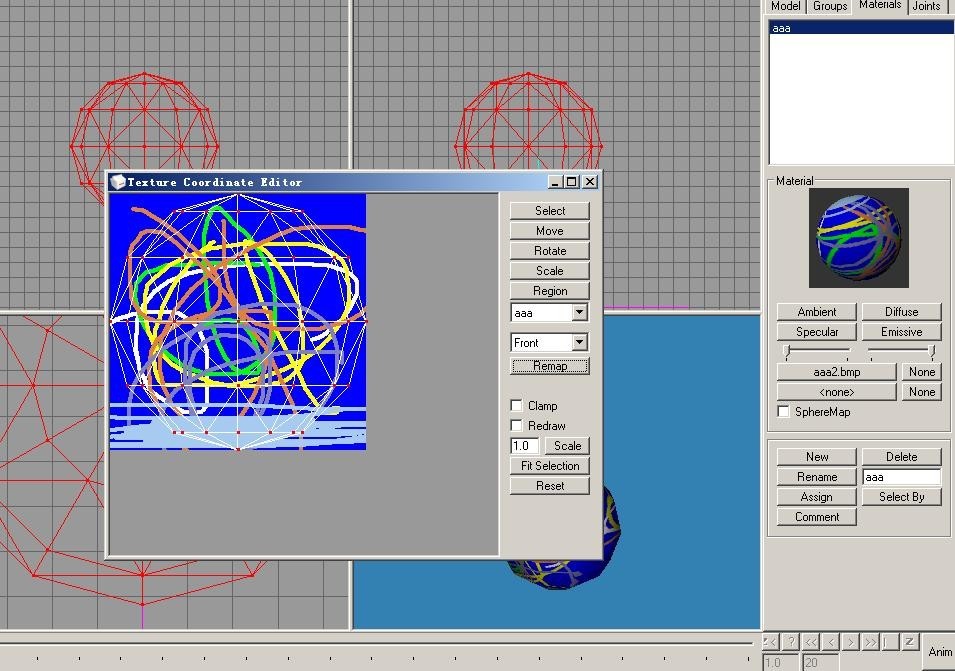The width and height of the screenshot is (955, 671).
Task: Click the Remap button
Action: [x=549, y=366]
